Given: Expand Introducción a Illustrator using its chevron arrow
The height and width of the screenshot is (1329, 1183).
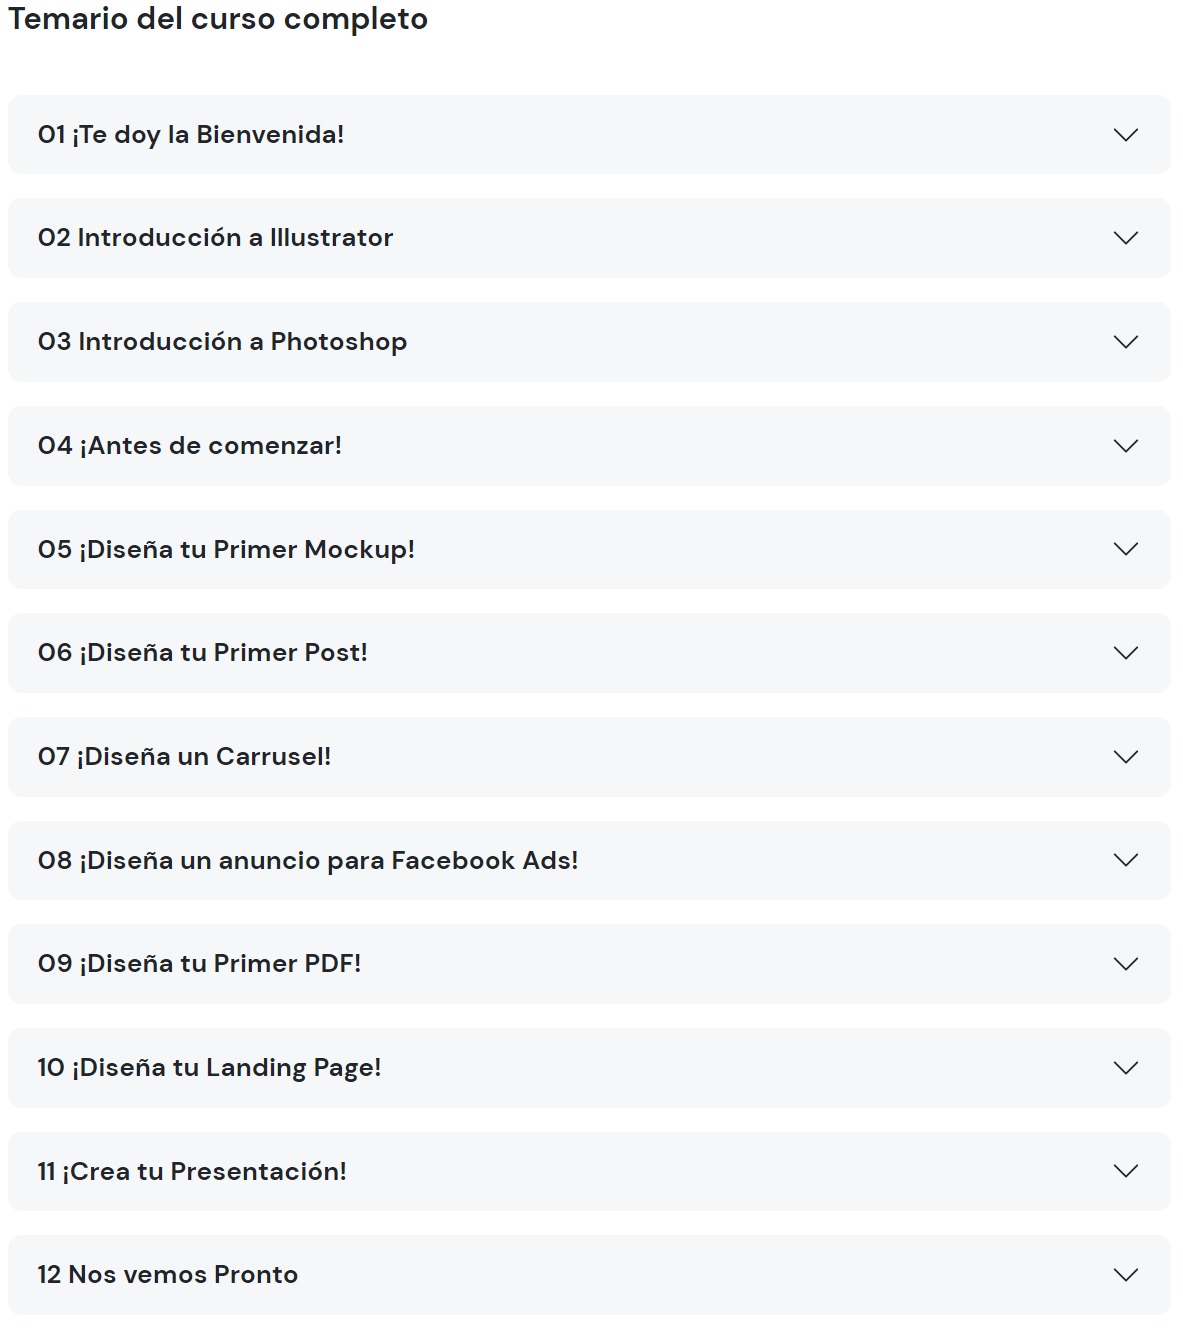Looking at the screenshot, I should (x=1126, y=238).
